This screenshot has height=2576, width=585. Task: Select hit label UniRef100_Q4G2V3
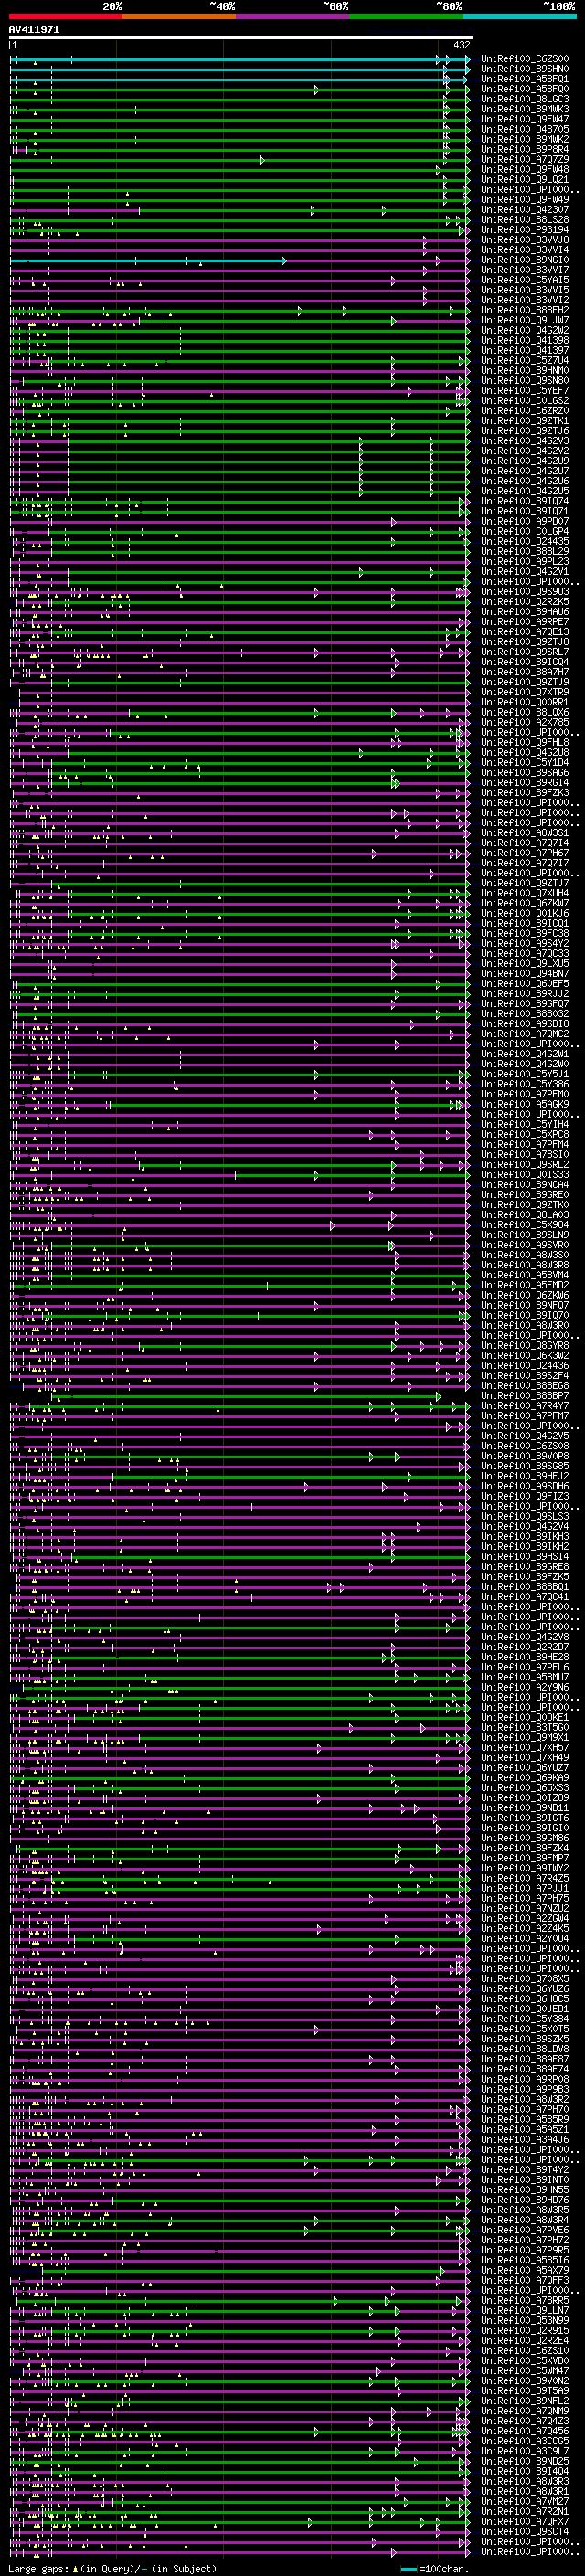point(525,441)
